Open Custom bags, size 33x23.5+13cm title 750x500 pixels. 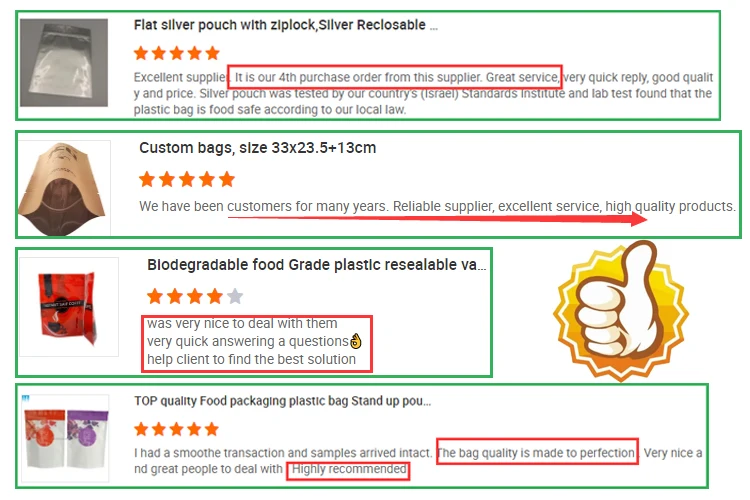click(x=257, y=148)
